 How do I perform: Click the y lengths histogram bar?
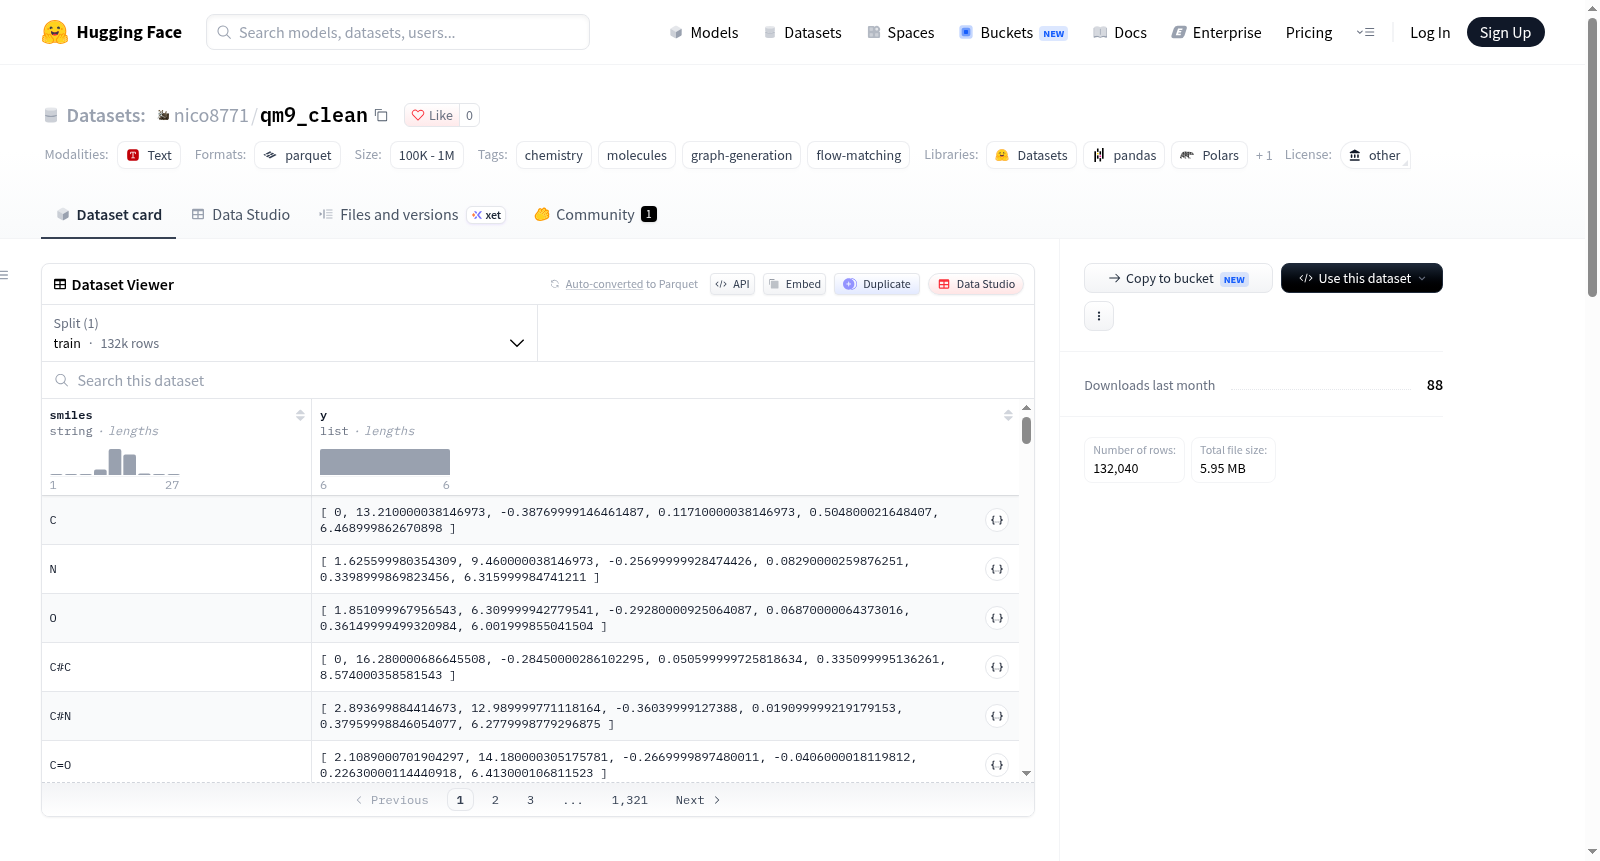tap(385, 462)
